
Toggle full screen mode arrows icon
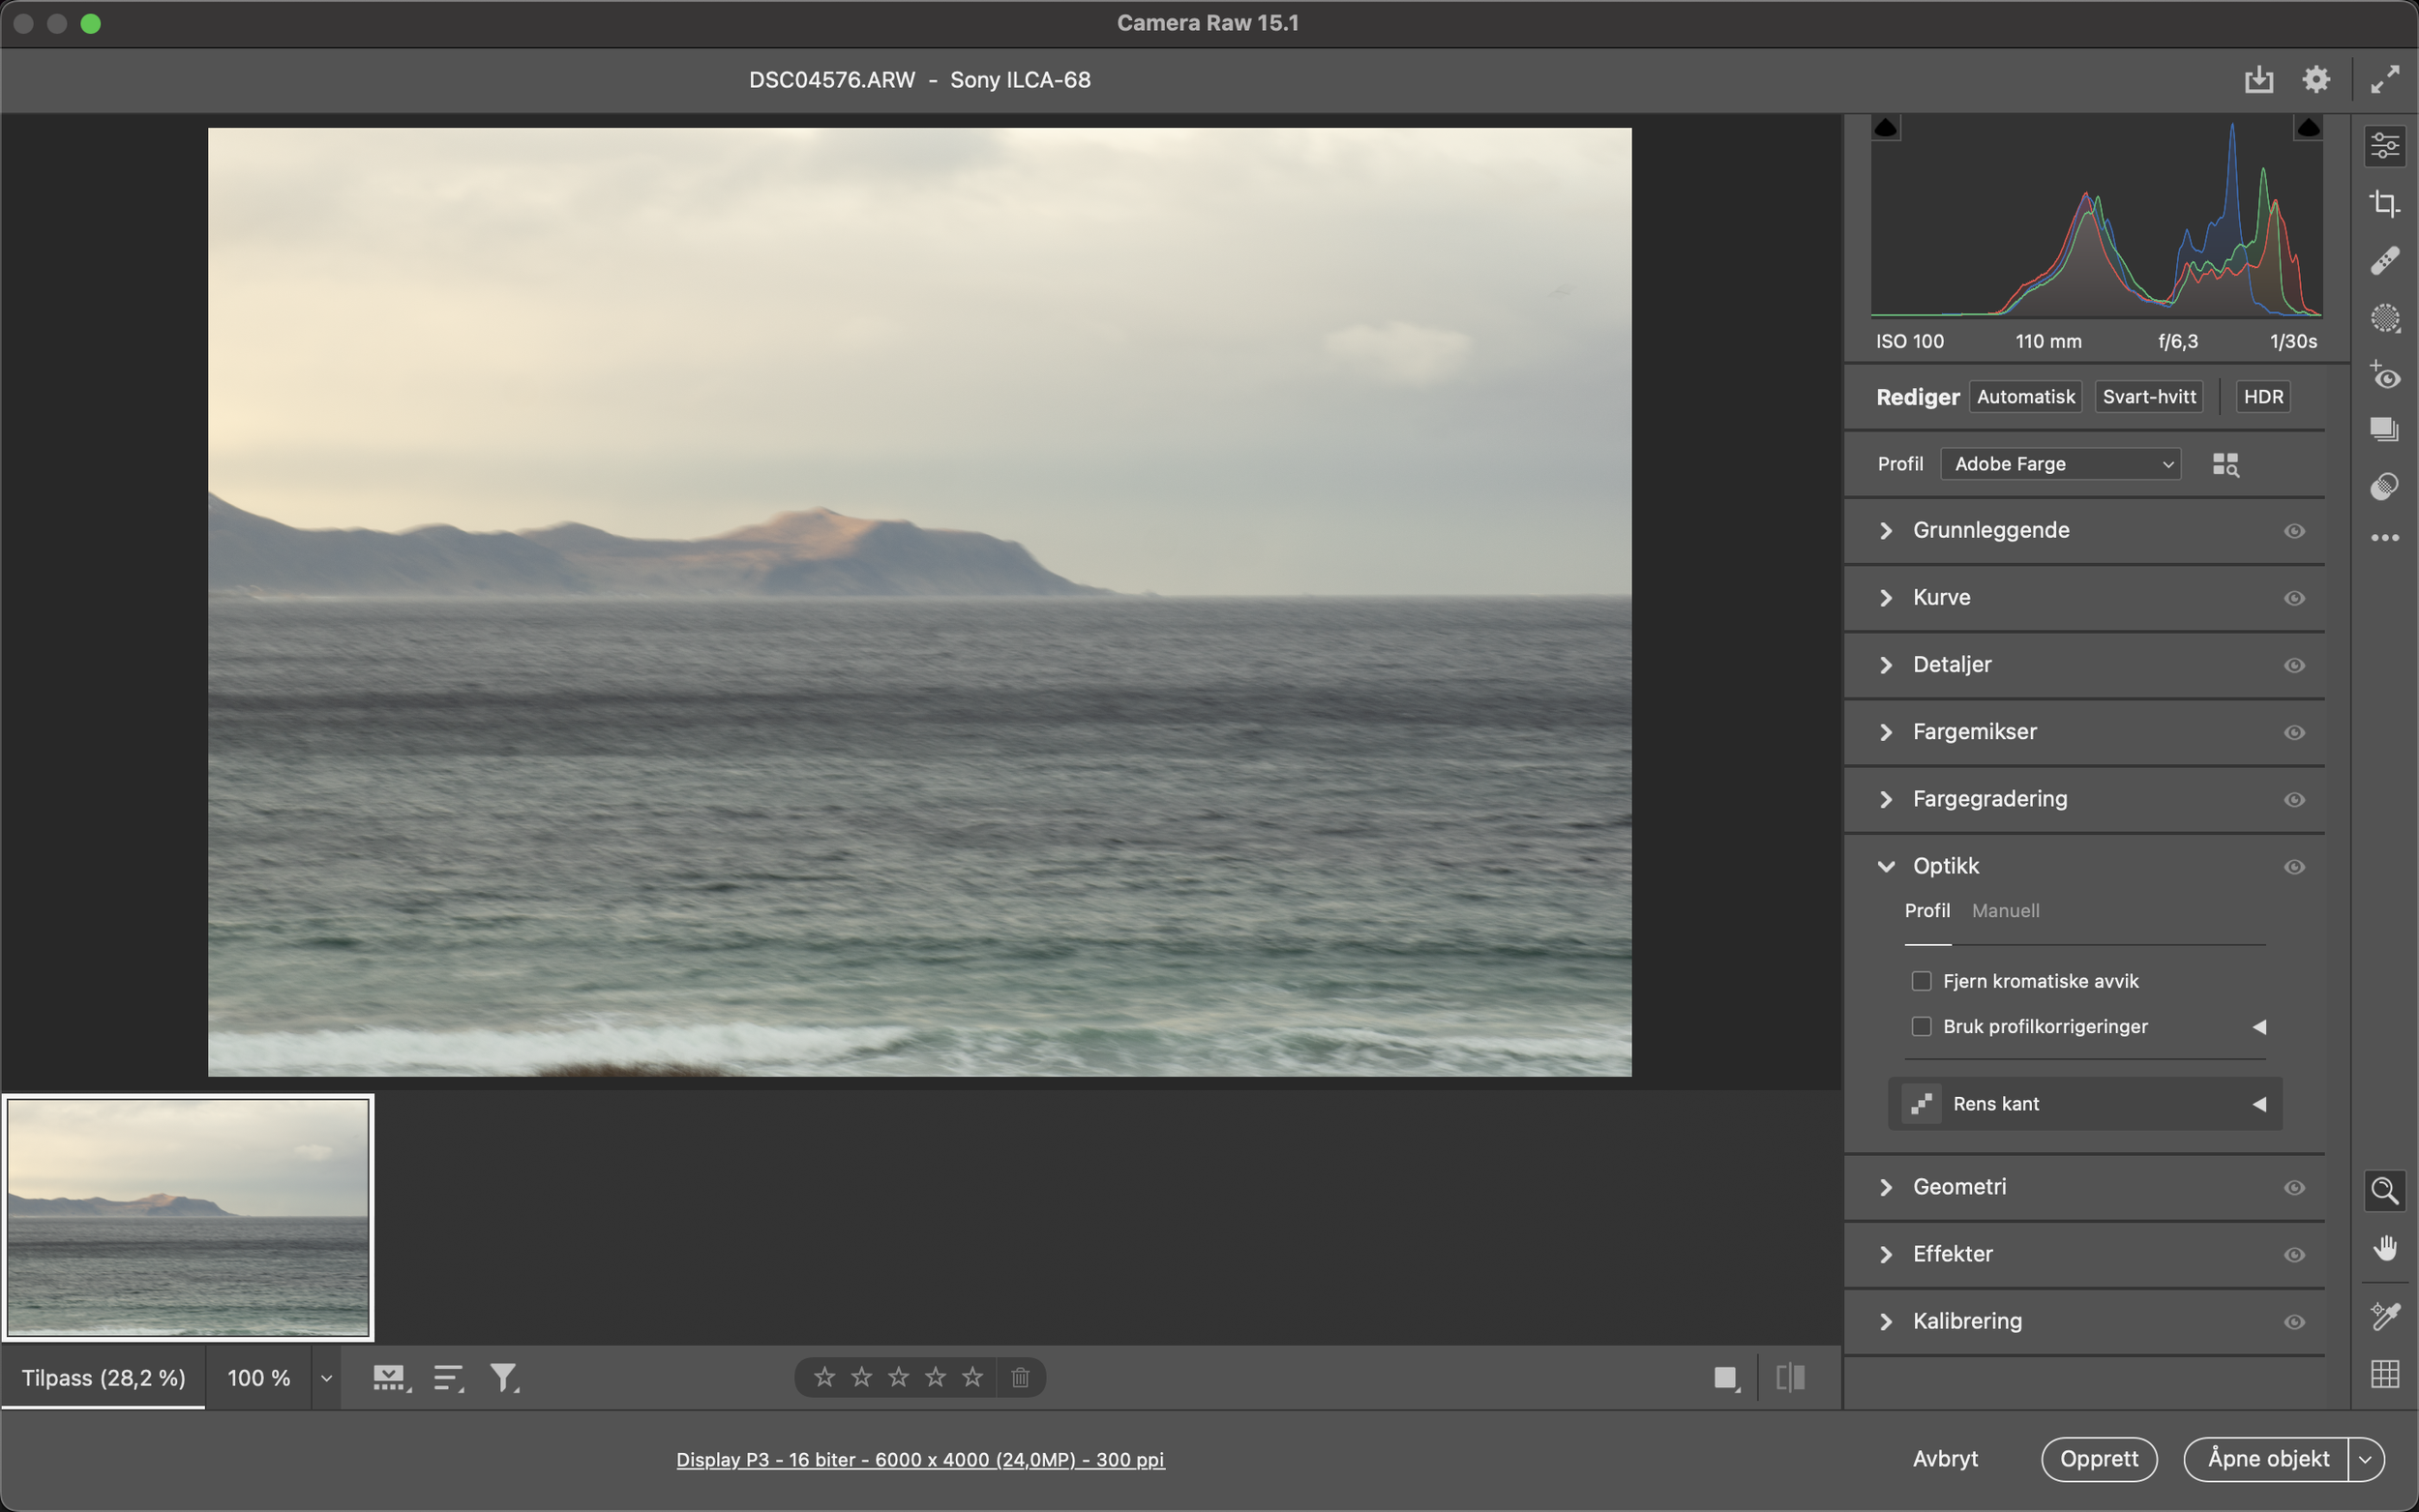[2385, 80]
